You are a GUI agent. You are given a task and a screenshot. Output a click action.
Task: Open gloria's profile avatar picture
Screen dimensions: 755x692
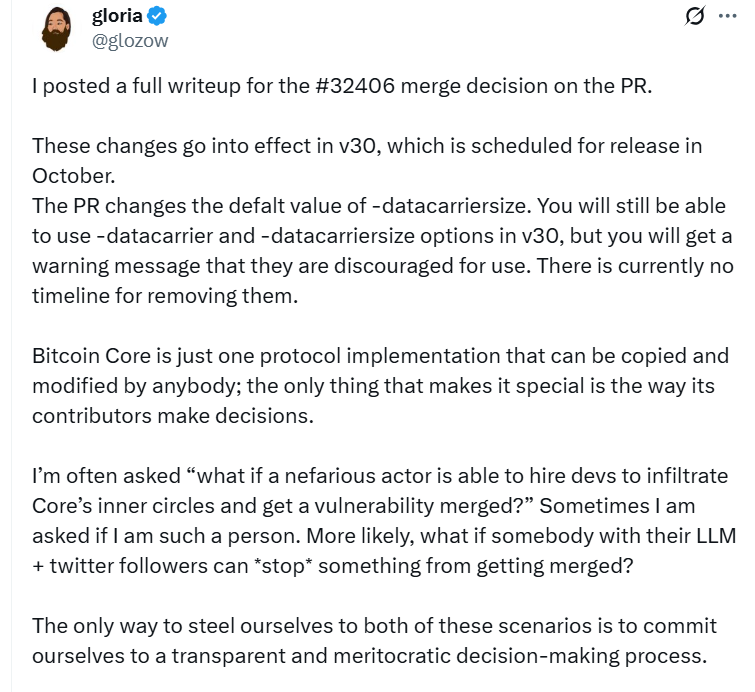pyautogui.click(x=56, y=29)
